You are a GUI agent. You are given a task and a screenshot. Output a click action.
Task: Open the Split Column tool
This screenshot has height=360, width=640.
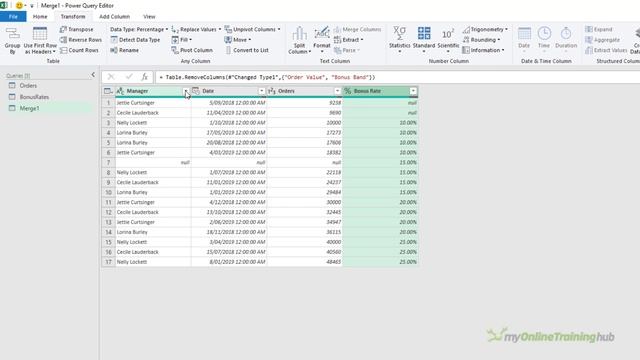click(299, 40)
